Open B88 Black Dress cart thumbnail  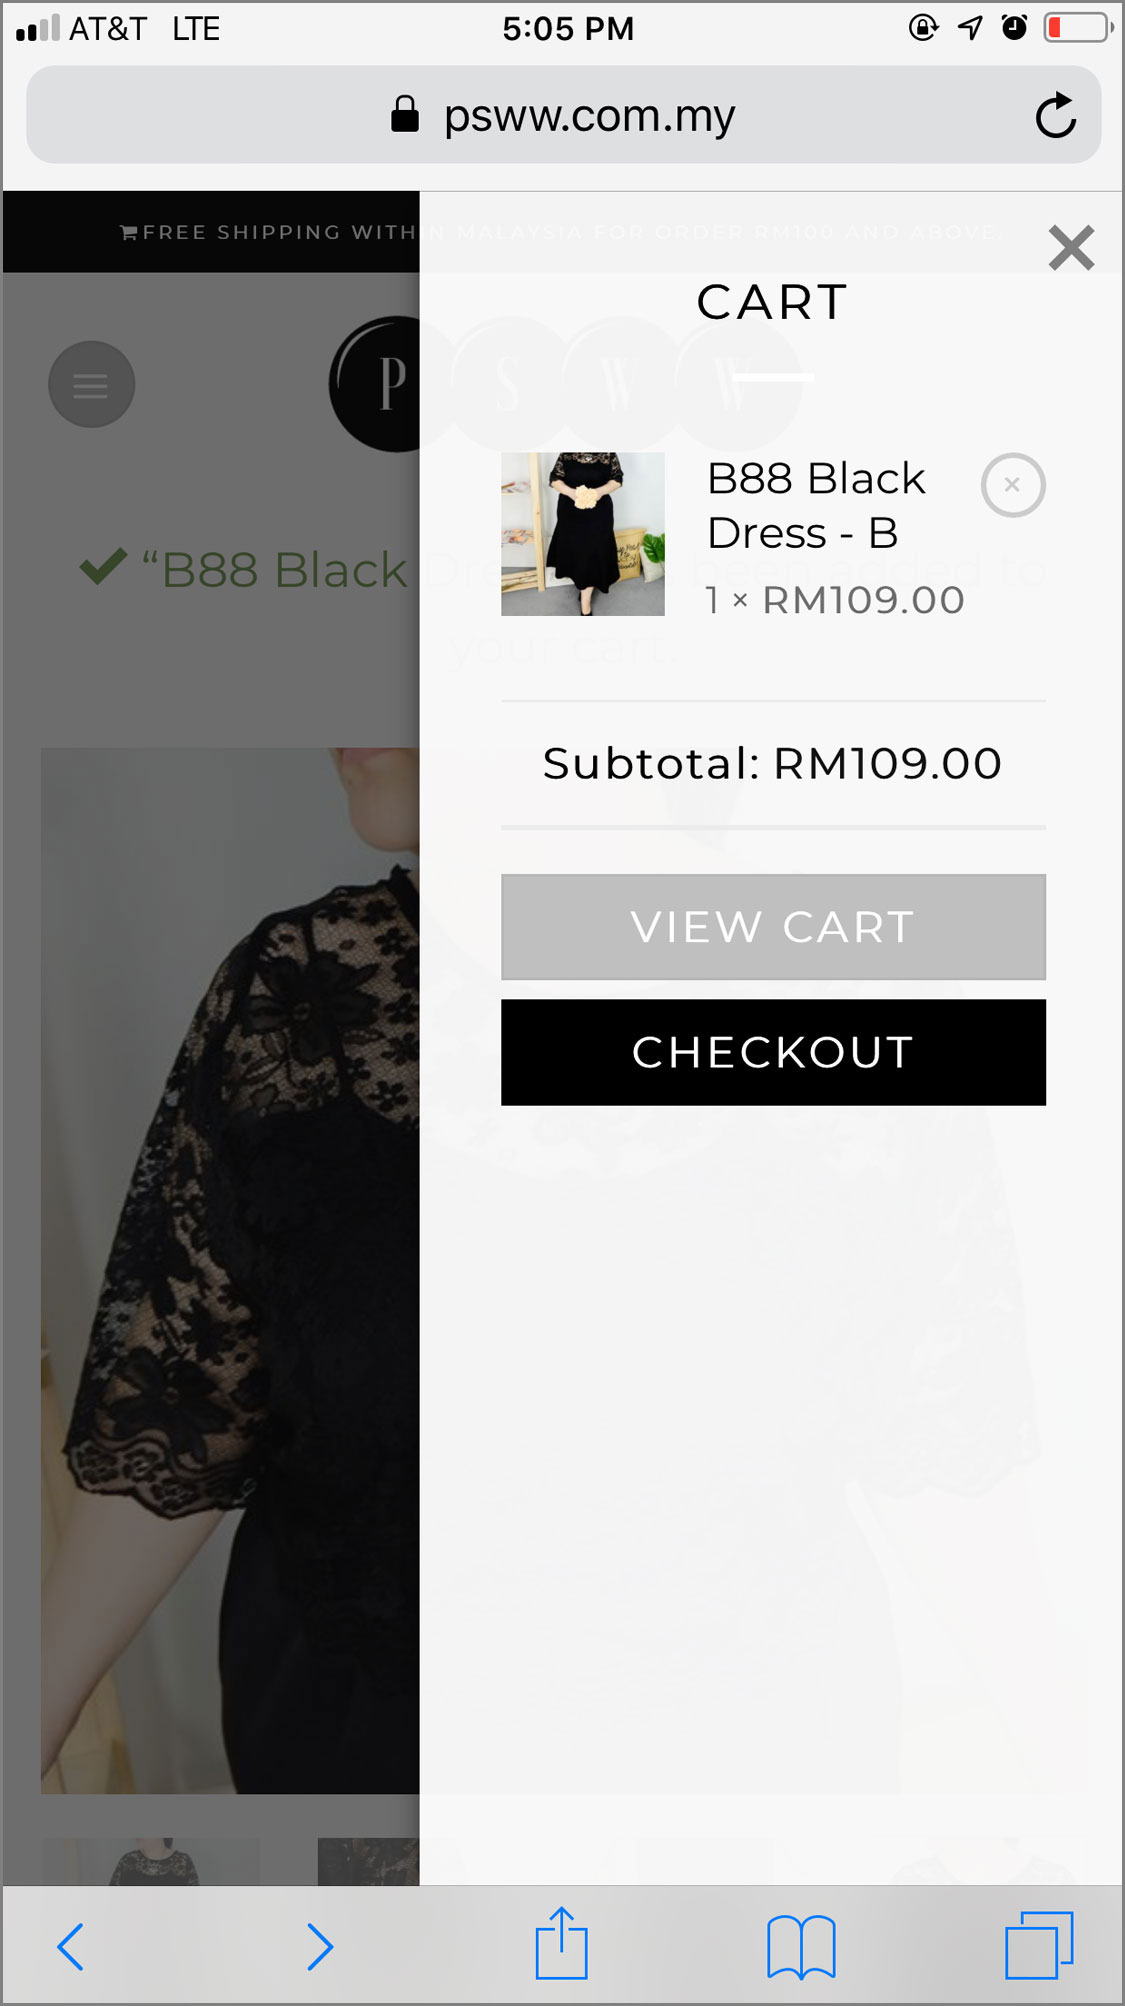[x=582, y=534]
